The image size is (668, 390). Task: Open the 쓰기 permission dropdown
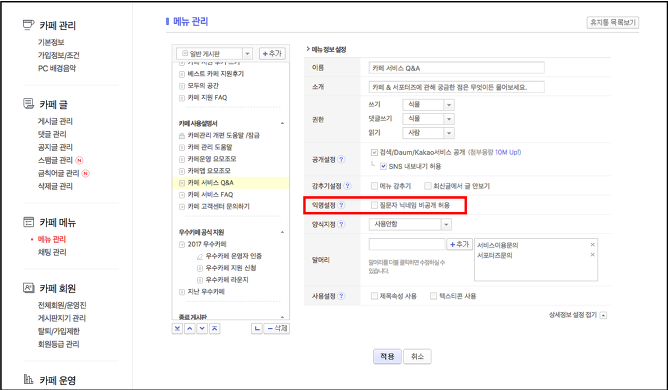428,104
